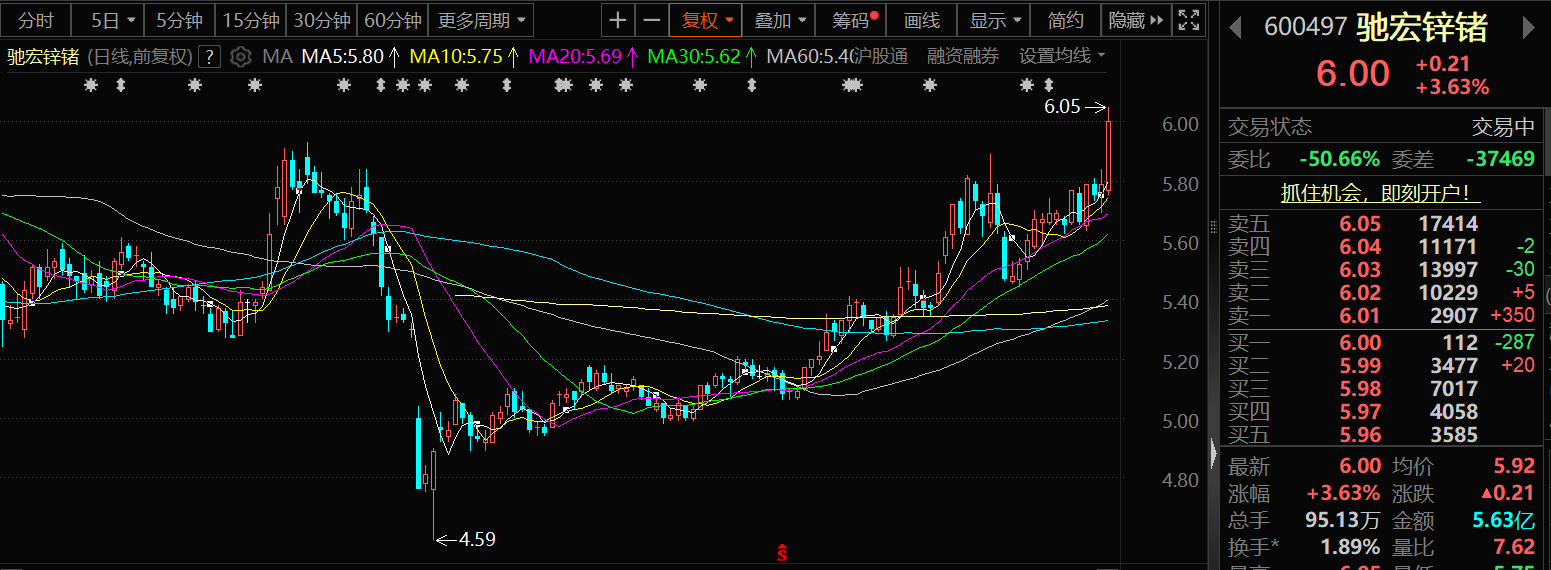Hide the right panel using 隐藏 button
The height and width of the screenshot is (570, 1551).
(x=1137, y=20)
